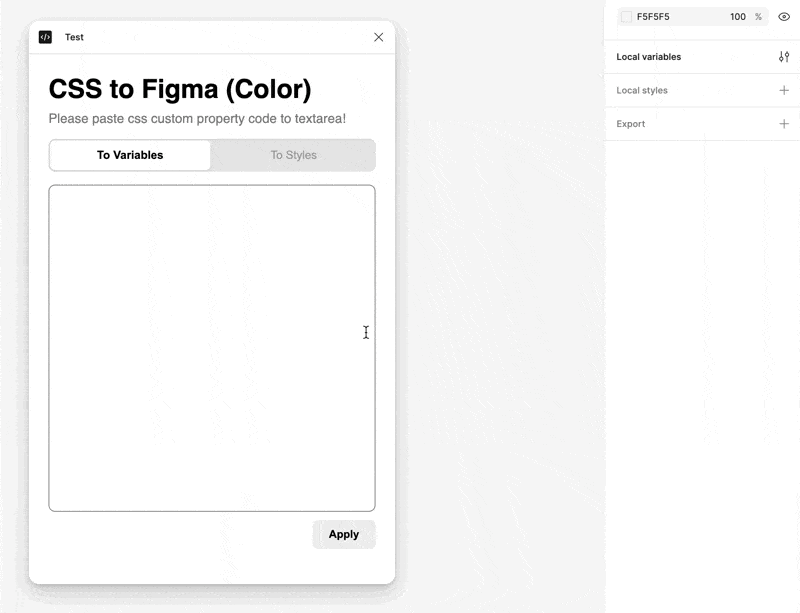Open the Local variables section
The image size is (800, 613).
point(650,57)
